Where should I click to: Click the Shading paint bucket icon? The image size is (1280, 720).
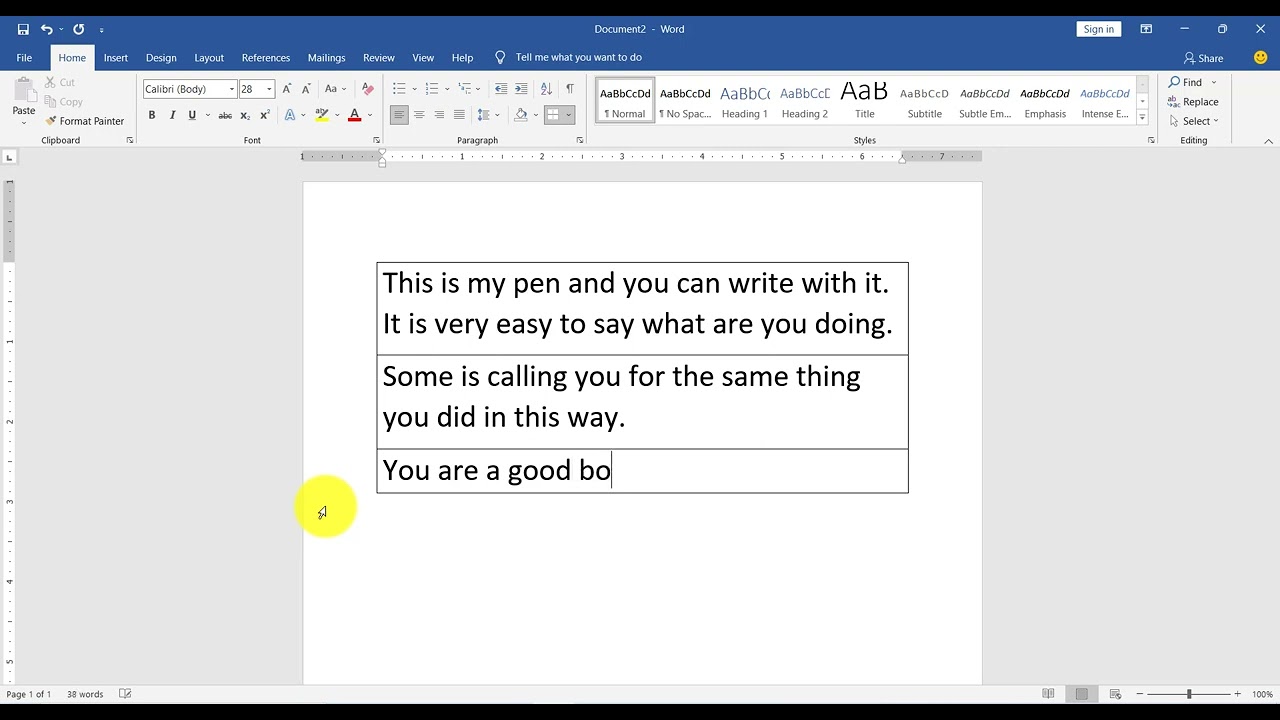pos(520,115)
